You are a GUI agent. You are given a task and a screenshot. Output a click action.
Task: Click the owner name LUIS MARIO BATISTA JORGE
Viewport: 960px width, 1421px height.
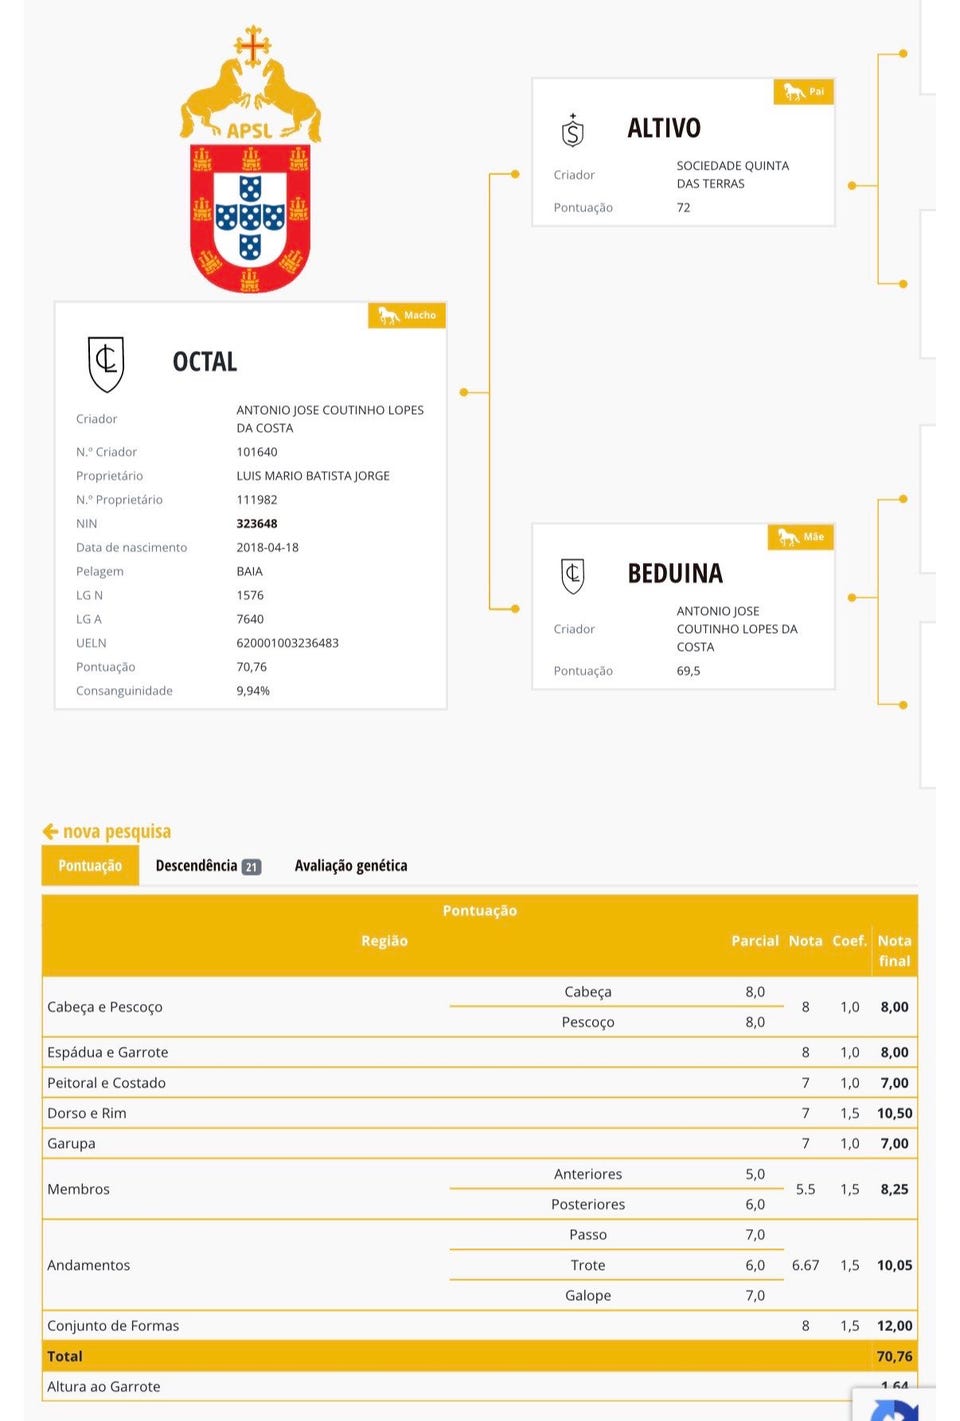[x=313, y=476]
